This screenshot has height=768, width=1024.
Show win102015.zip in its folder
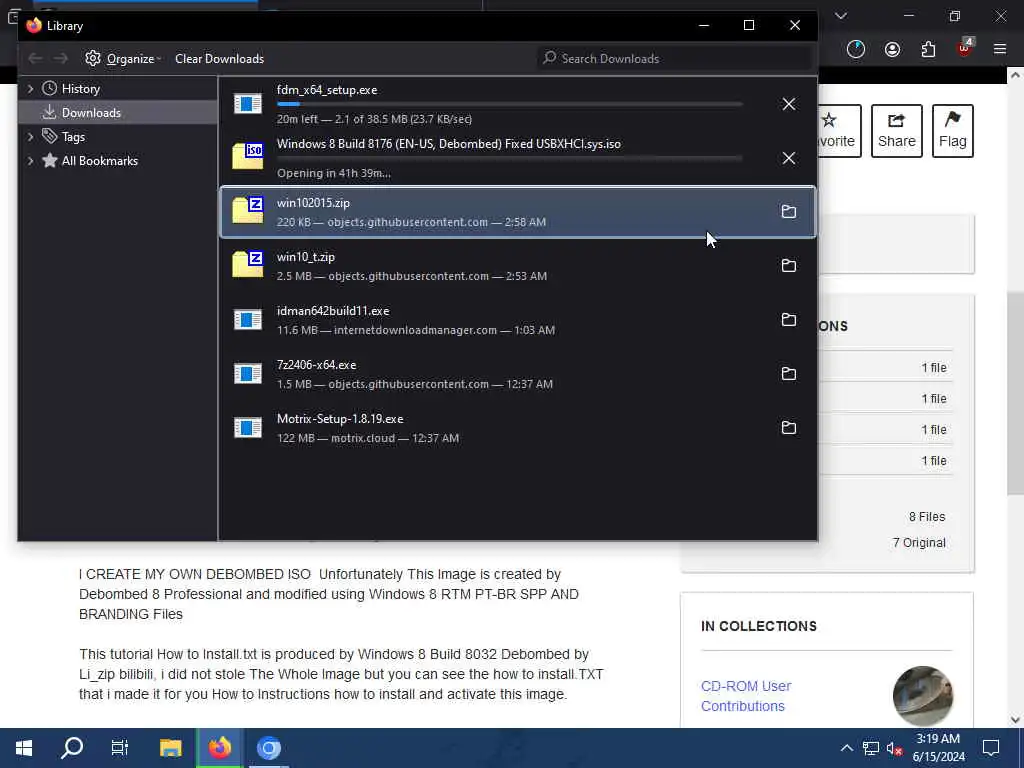point(789,212)
